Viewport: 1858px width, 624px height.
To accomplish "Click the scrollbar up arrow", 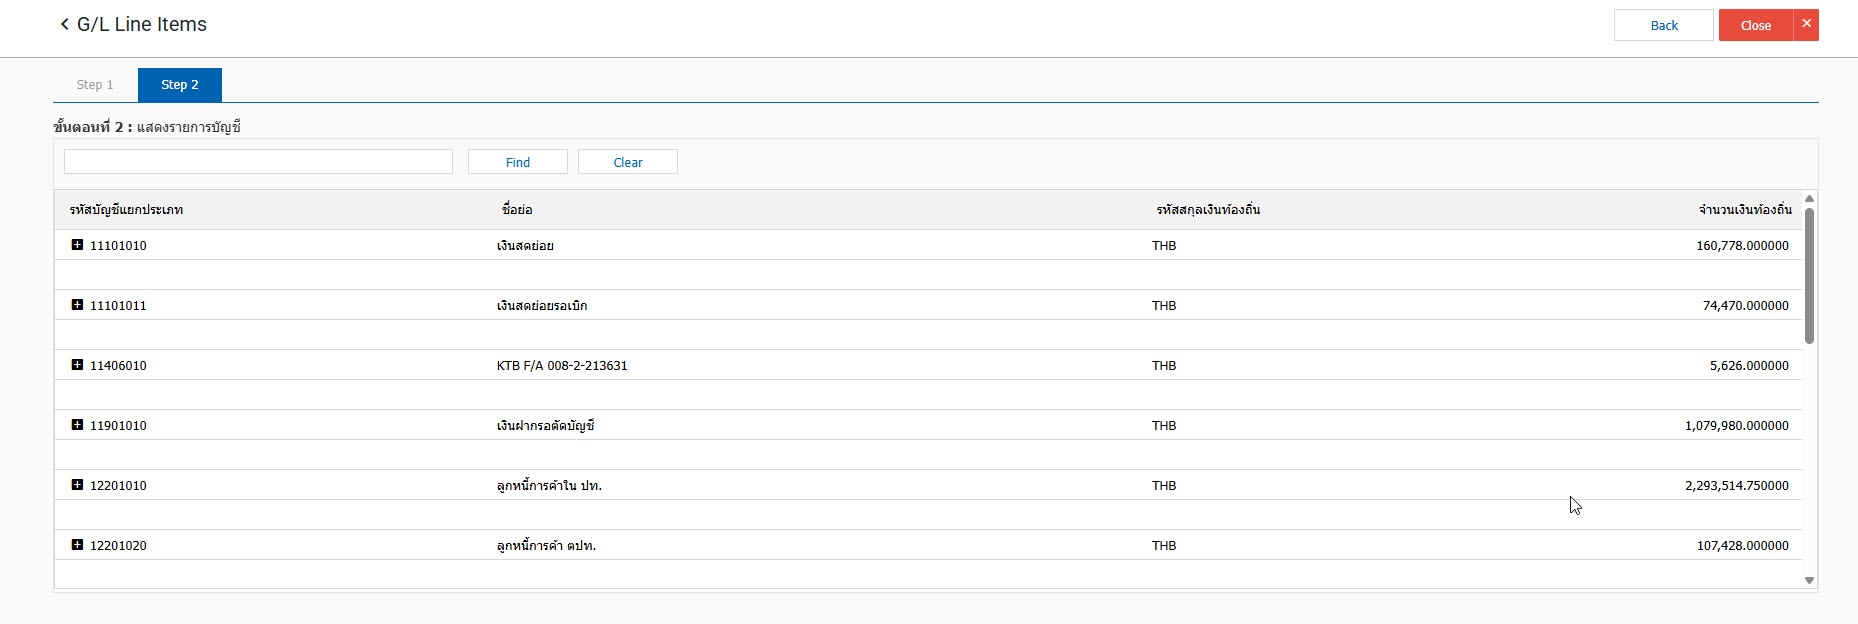I will tap(1809, 199).
